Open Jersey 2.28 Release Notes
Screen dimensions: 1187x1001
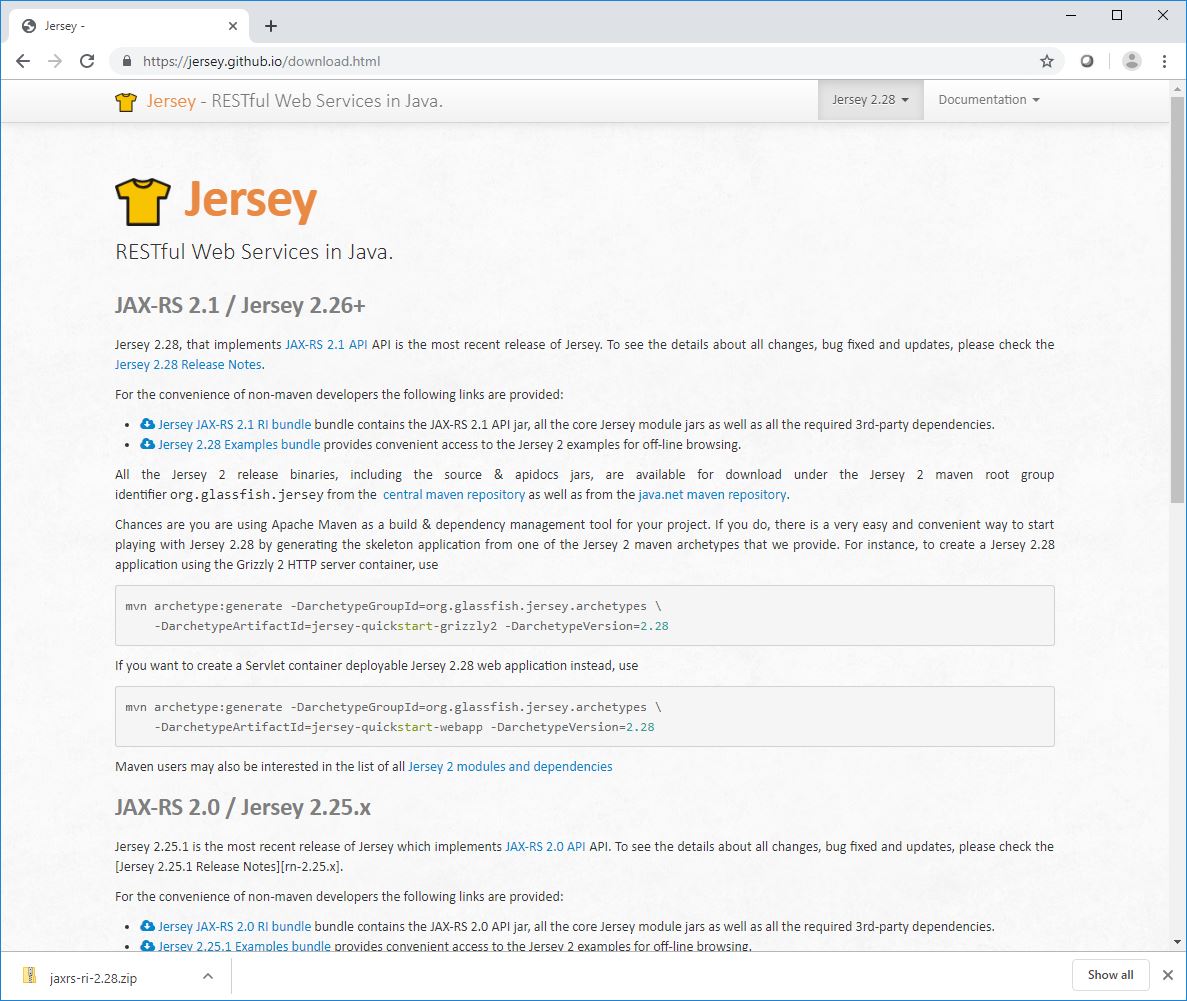[188, 364]
